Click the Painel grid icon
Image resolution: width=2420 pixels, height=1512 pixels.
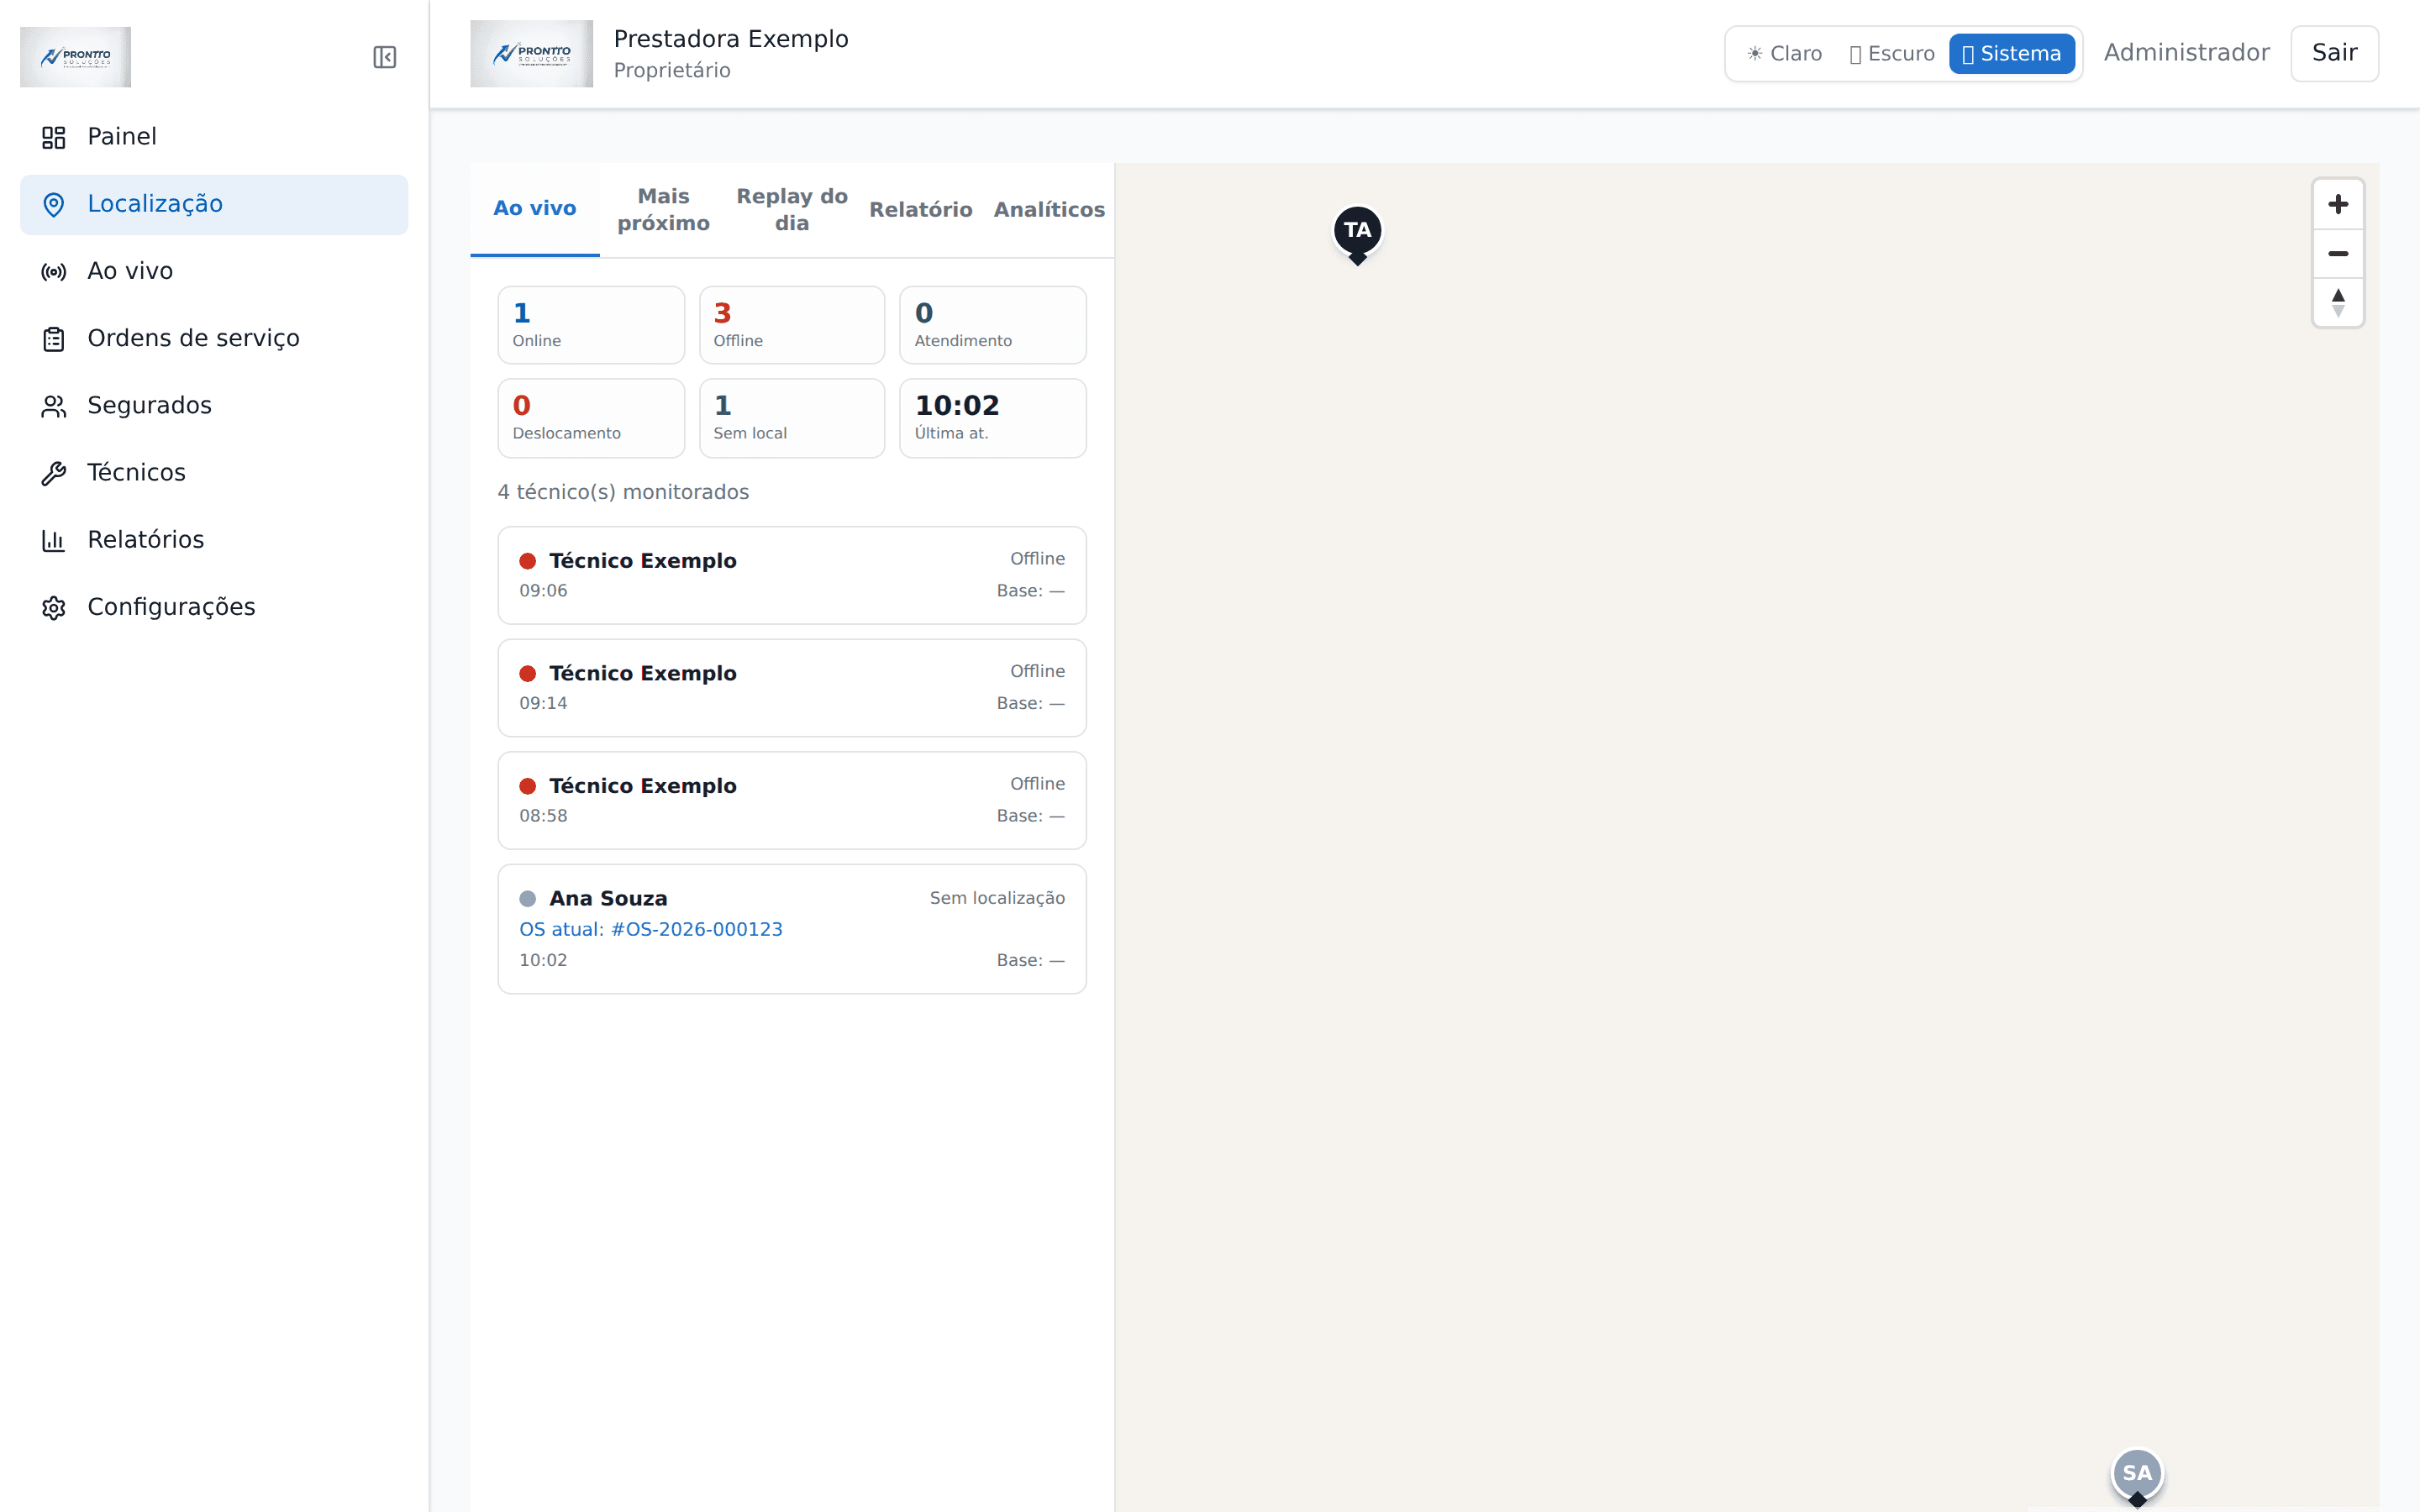(x=54, y=137)
